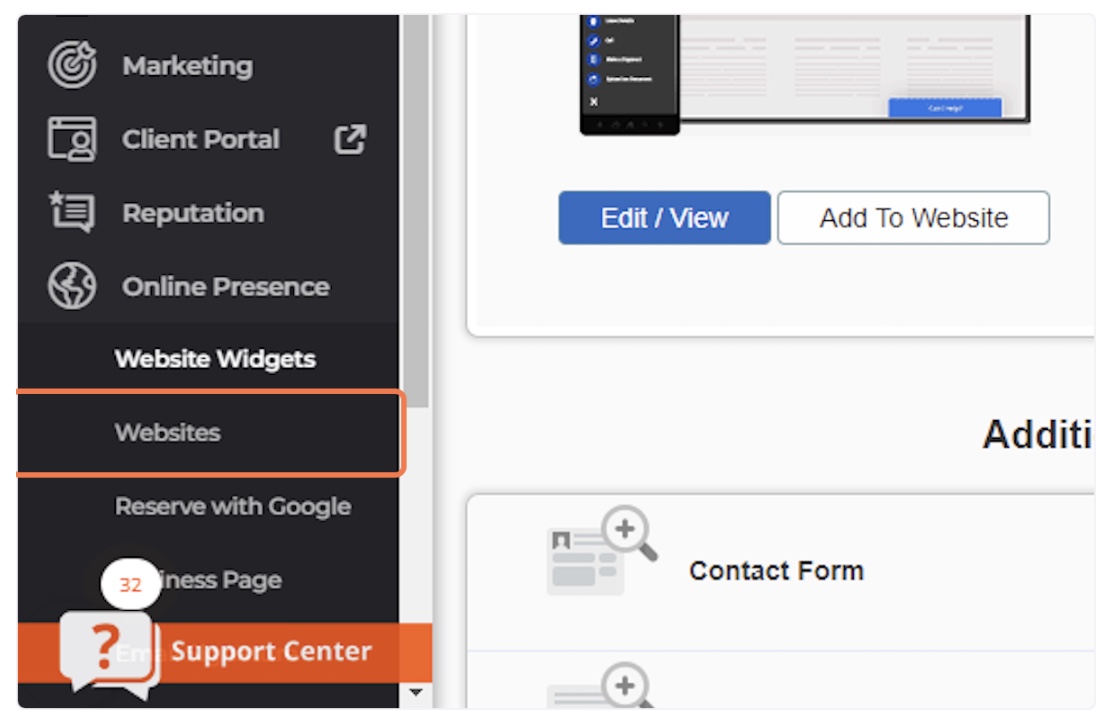The image size is (1102, 722).
Task: Click the X on the widget preview
Action: 594,102
